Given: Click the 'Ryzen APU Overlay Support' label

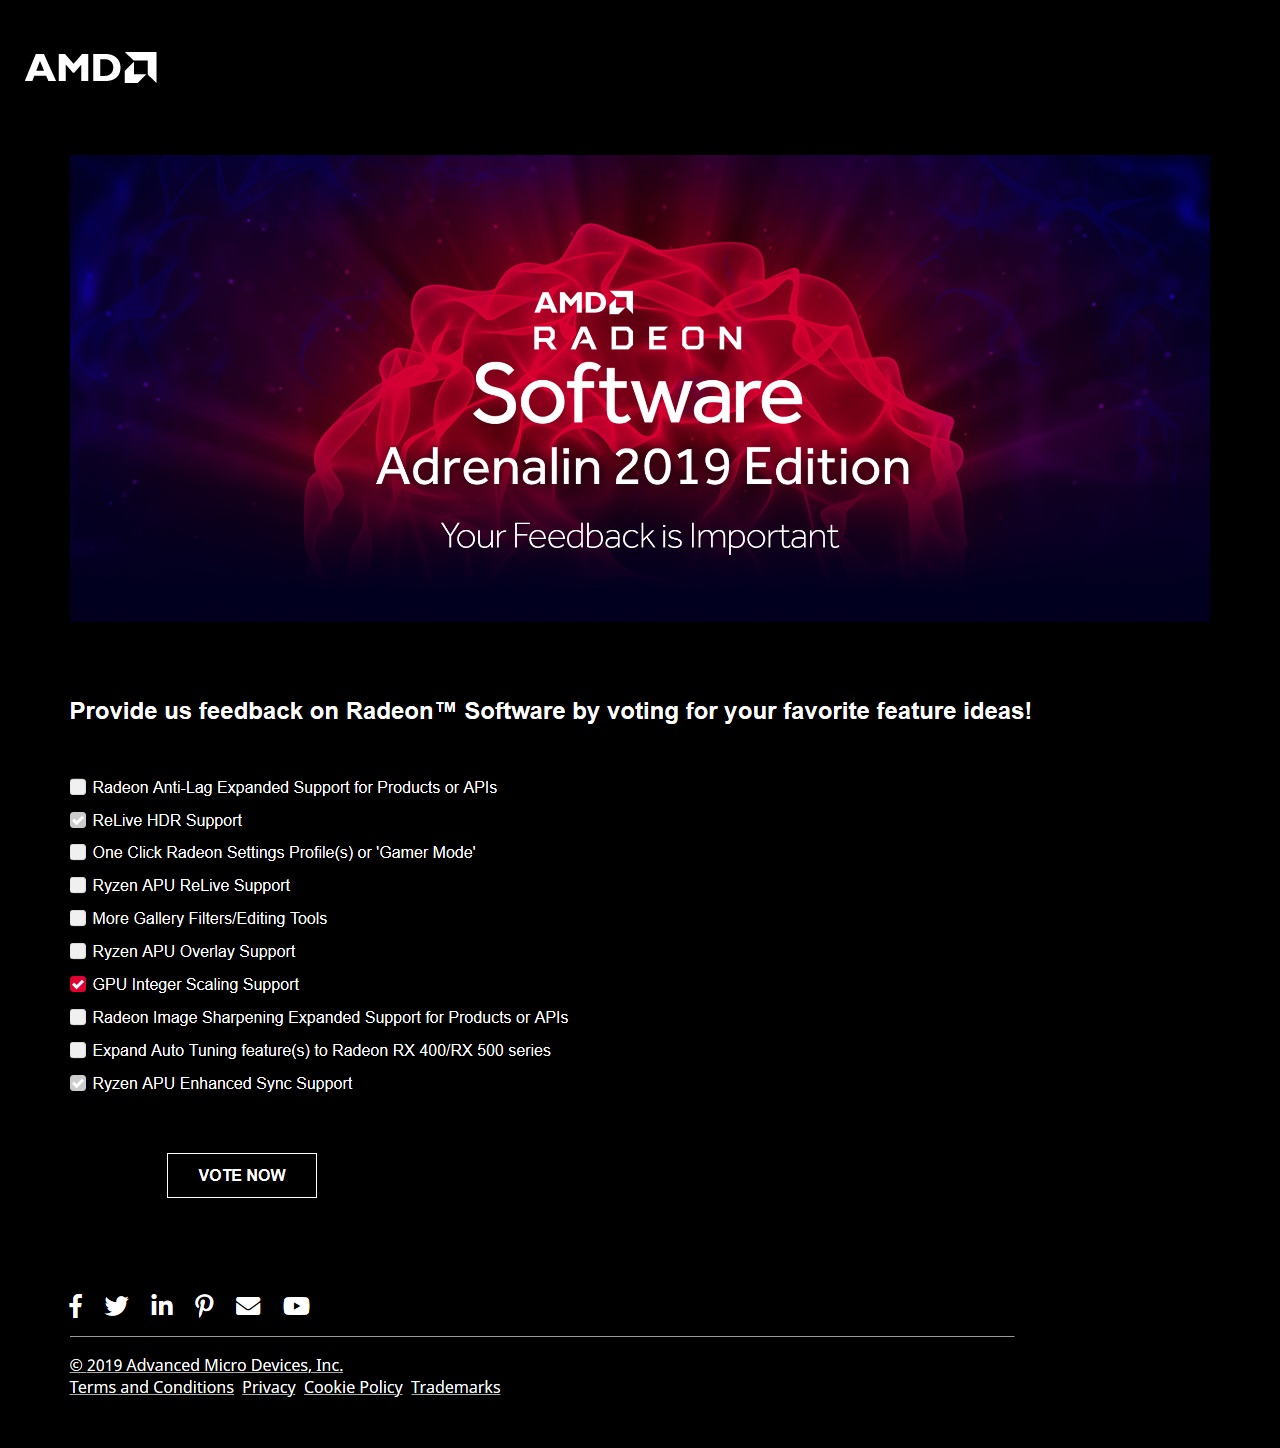Looking at the screenshot, I should [194, 951].
